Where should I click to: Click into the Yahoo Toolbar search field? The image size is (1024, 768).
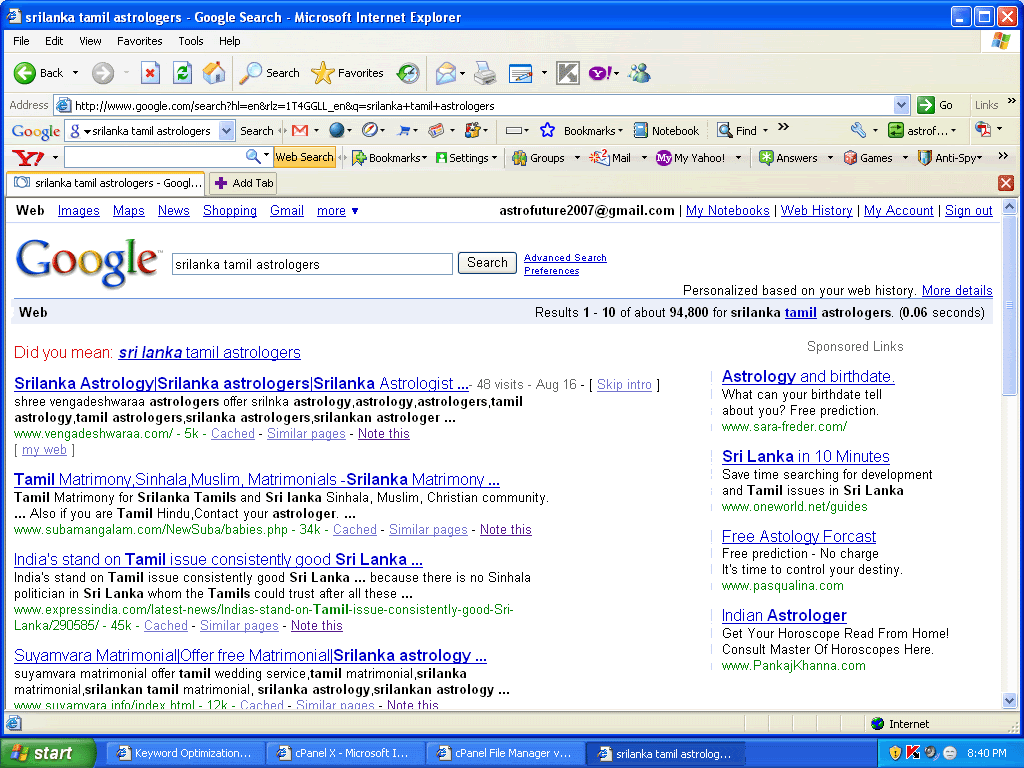154,157
